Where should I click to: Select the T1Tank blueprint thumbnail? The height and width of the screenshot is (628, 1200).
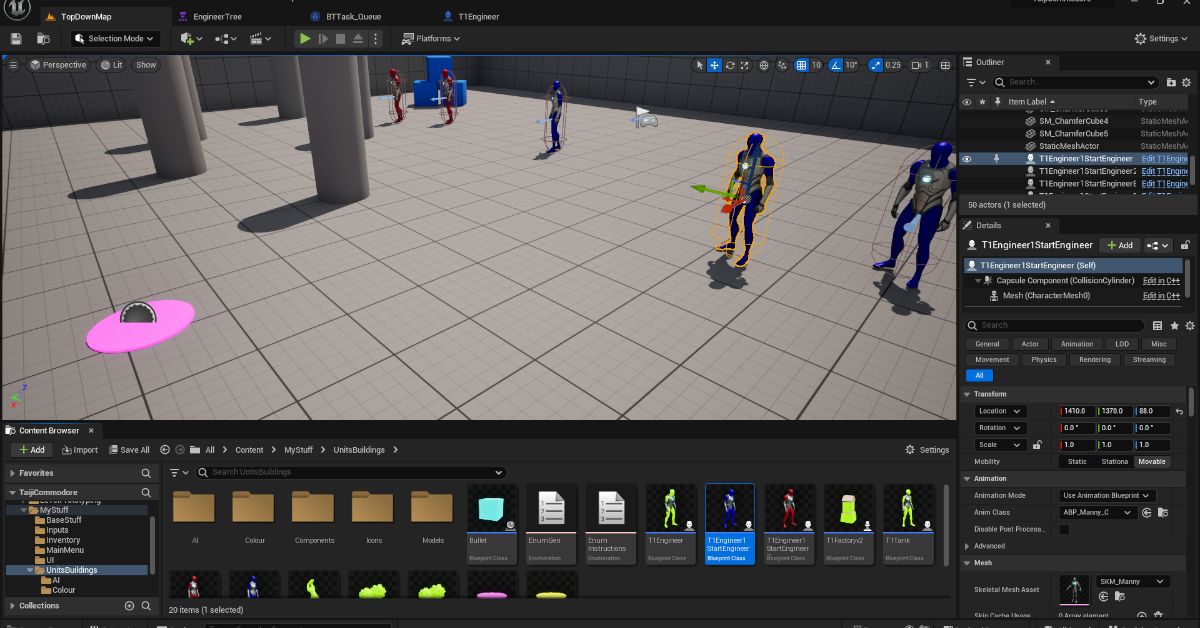[x=906, y=517]
